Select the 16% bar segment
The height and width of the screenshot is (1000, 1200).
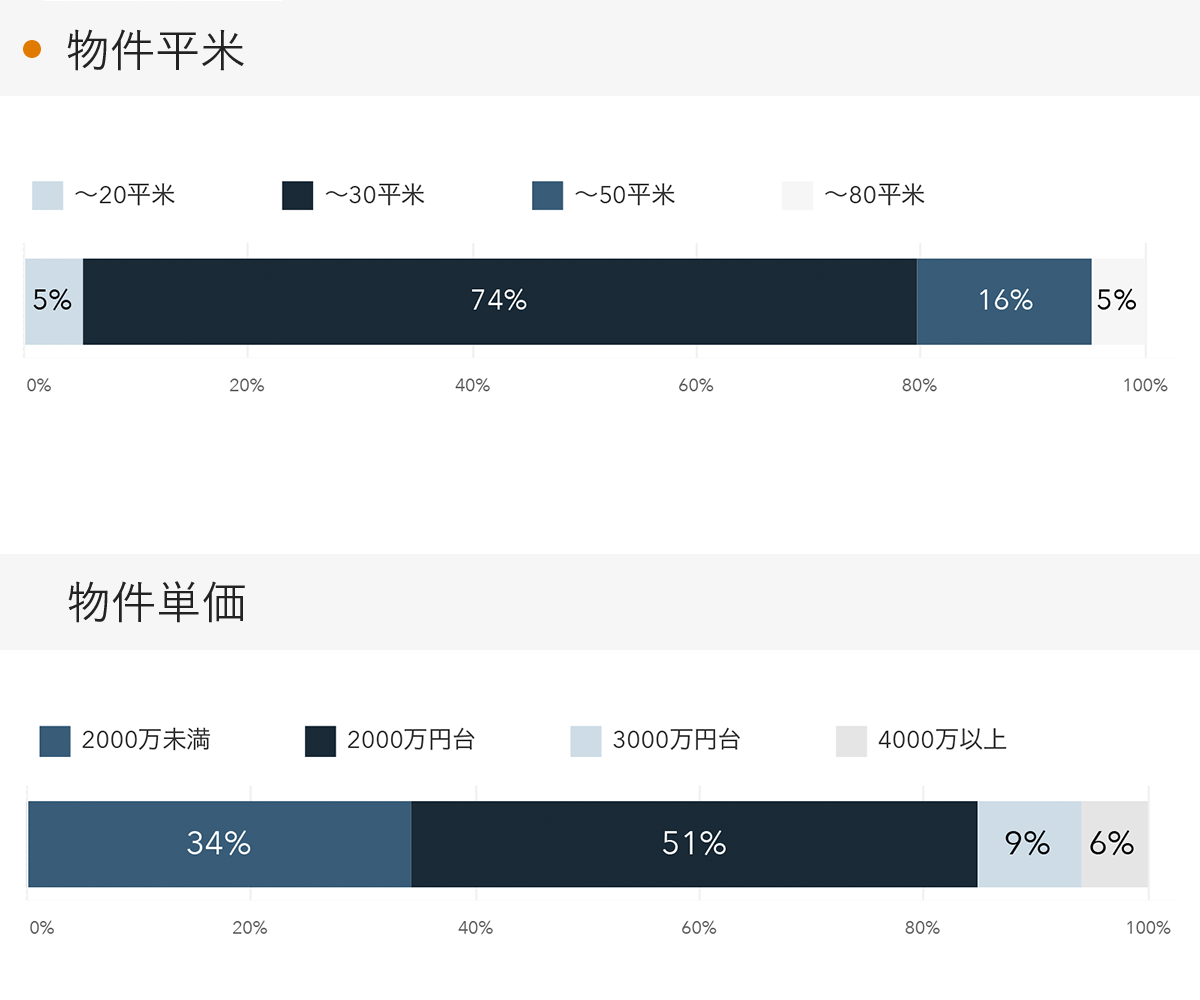[1004, 301]
